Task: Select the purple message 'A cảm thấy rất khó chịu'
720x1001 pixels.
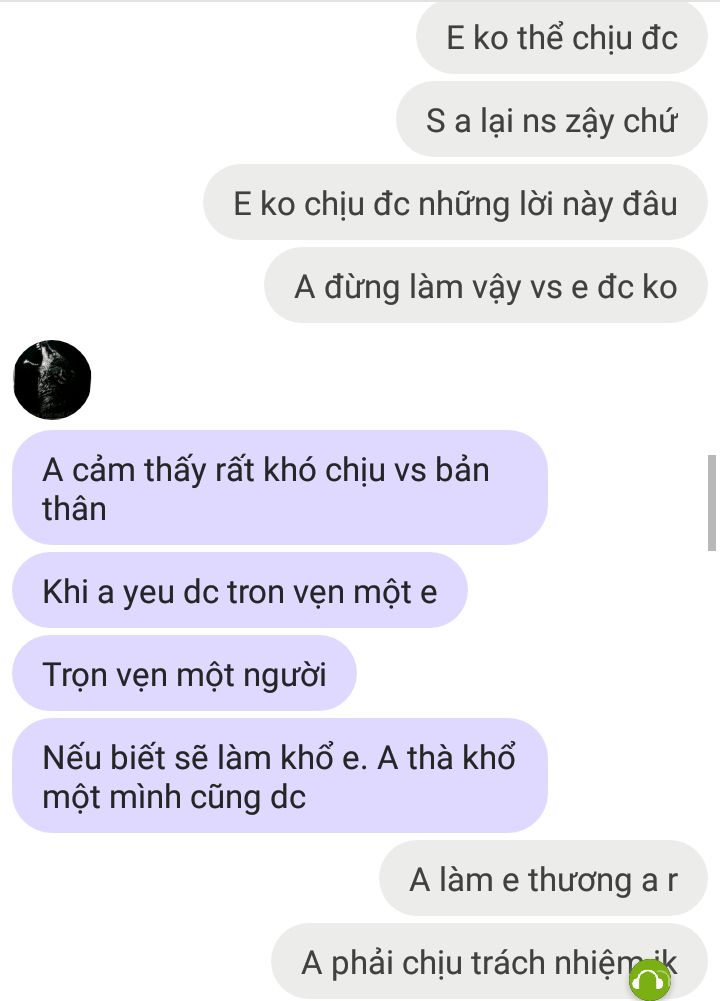Action: [280, 488]
